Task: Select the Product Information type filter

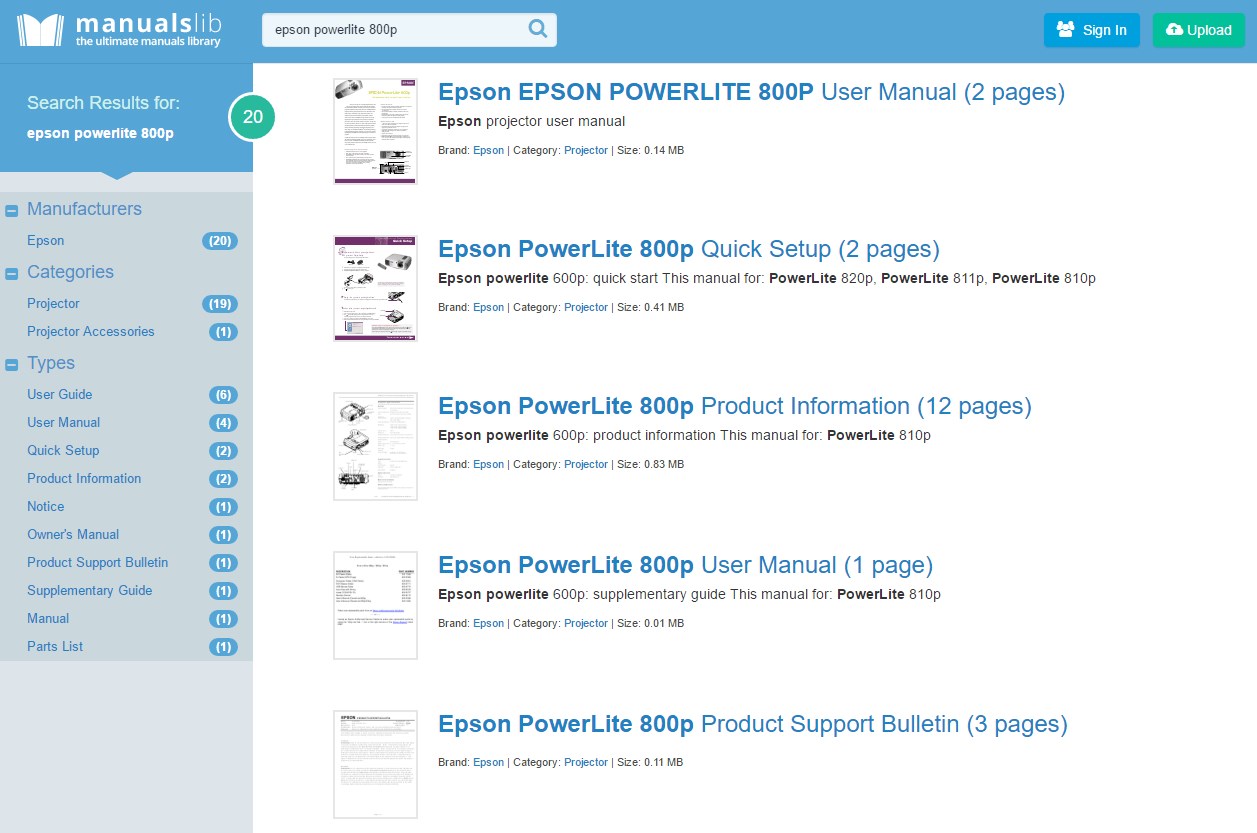Action: pos(84,479)
